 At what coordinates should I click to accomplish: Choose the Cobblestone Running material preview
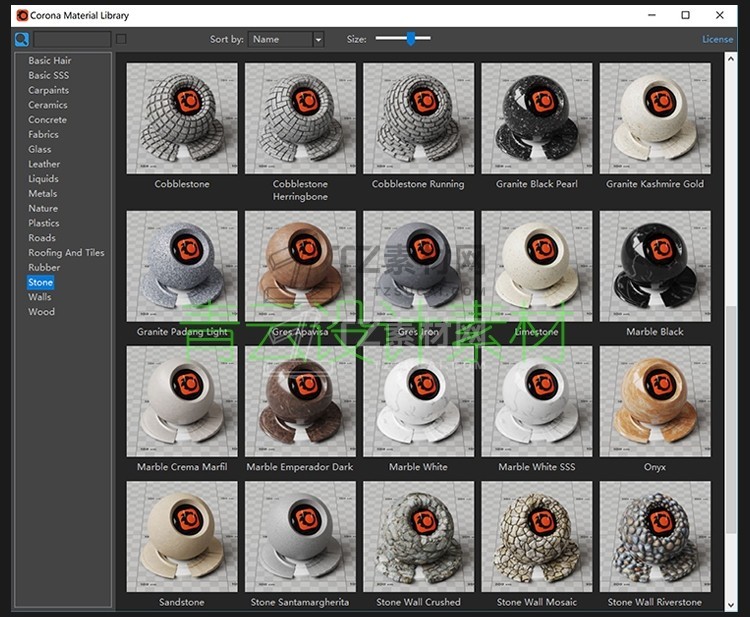[x=419, y=118]
